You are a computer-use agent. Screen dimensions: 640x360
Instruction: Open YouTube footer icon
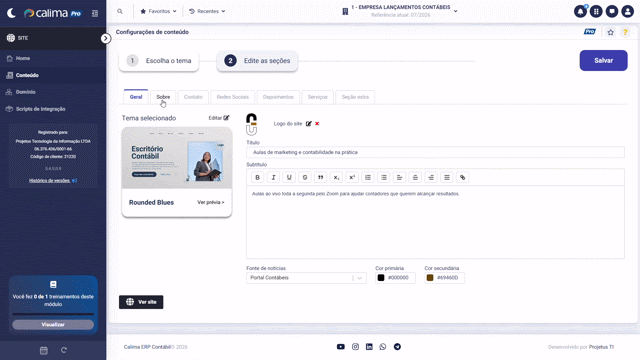(x=341, y=347)
